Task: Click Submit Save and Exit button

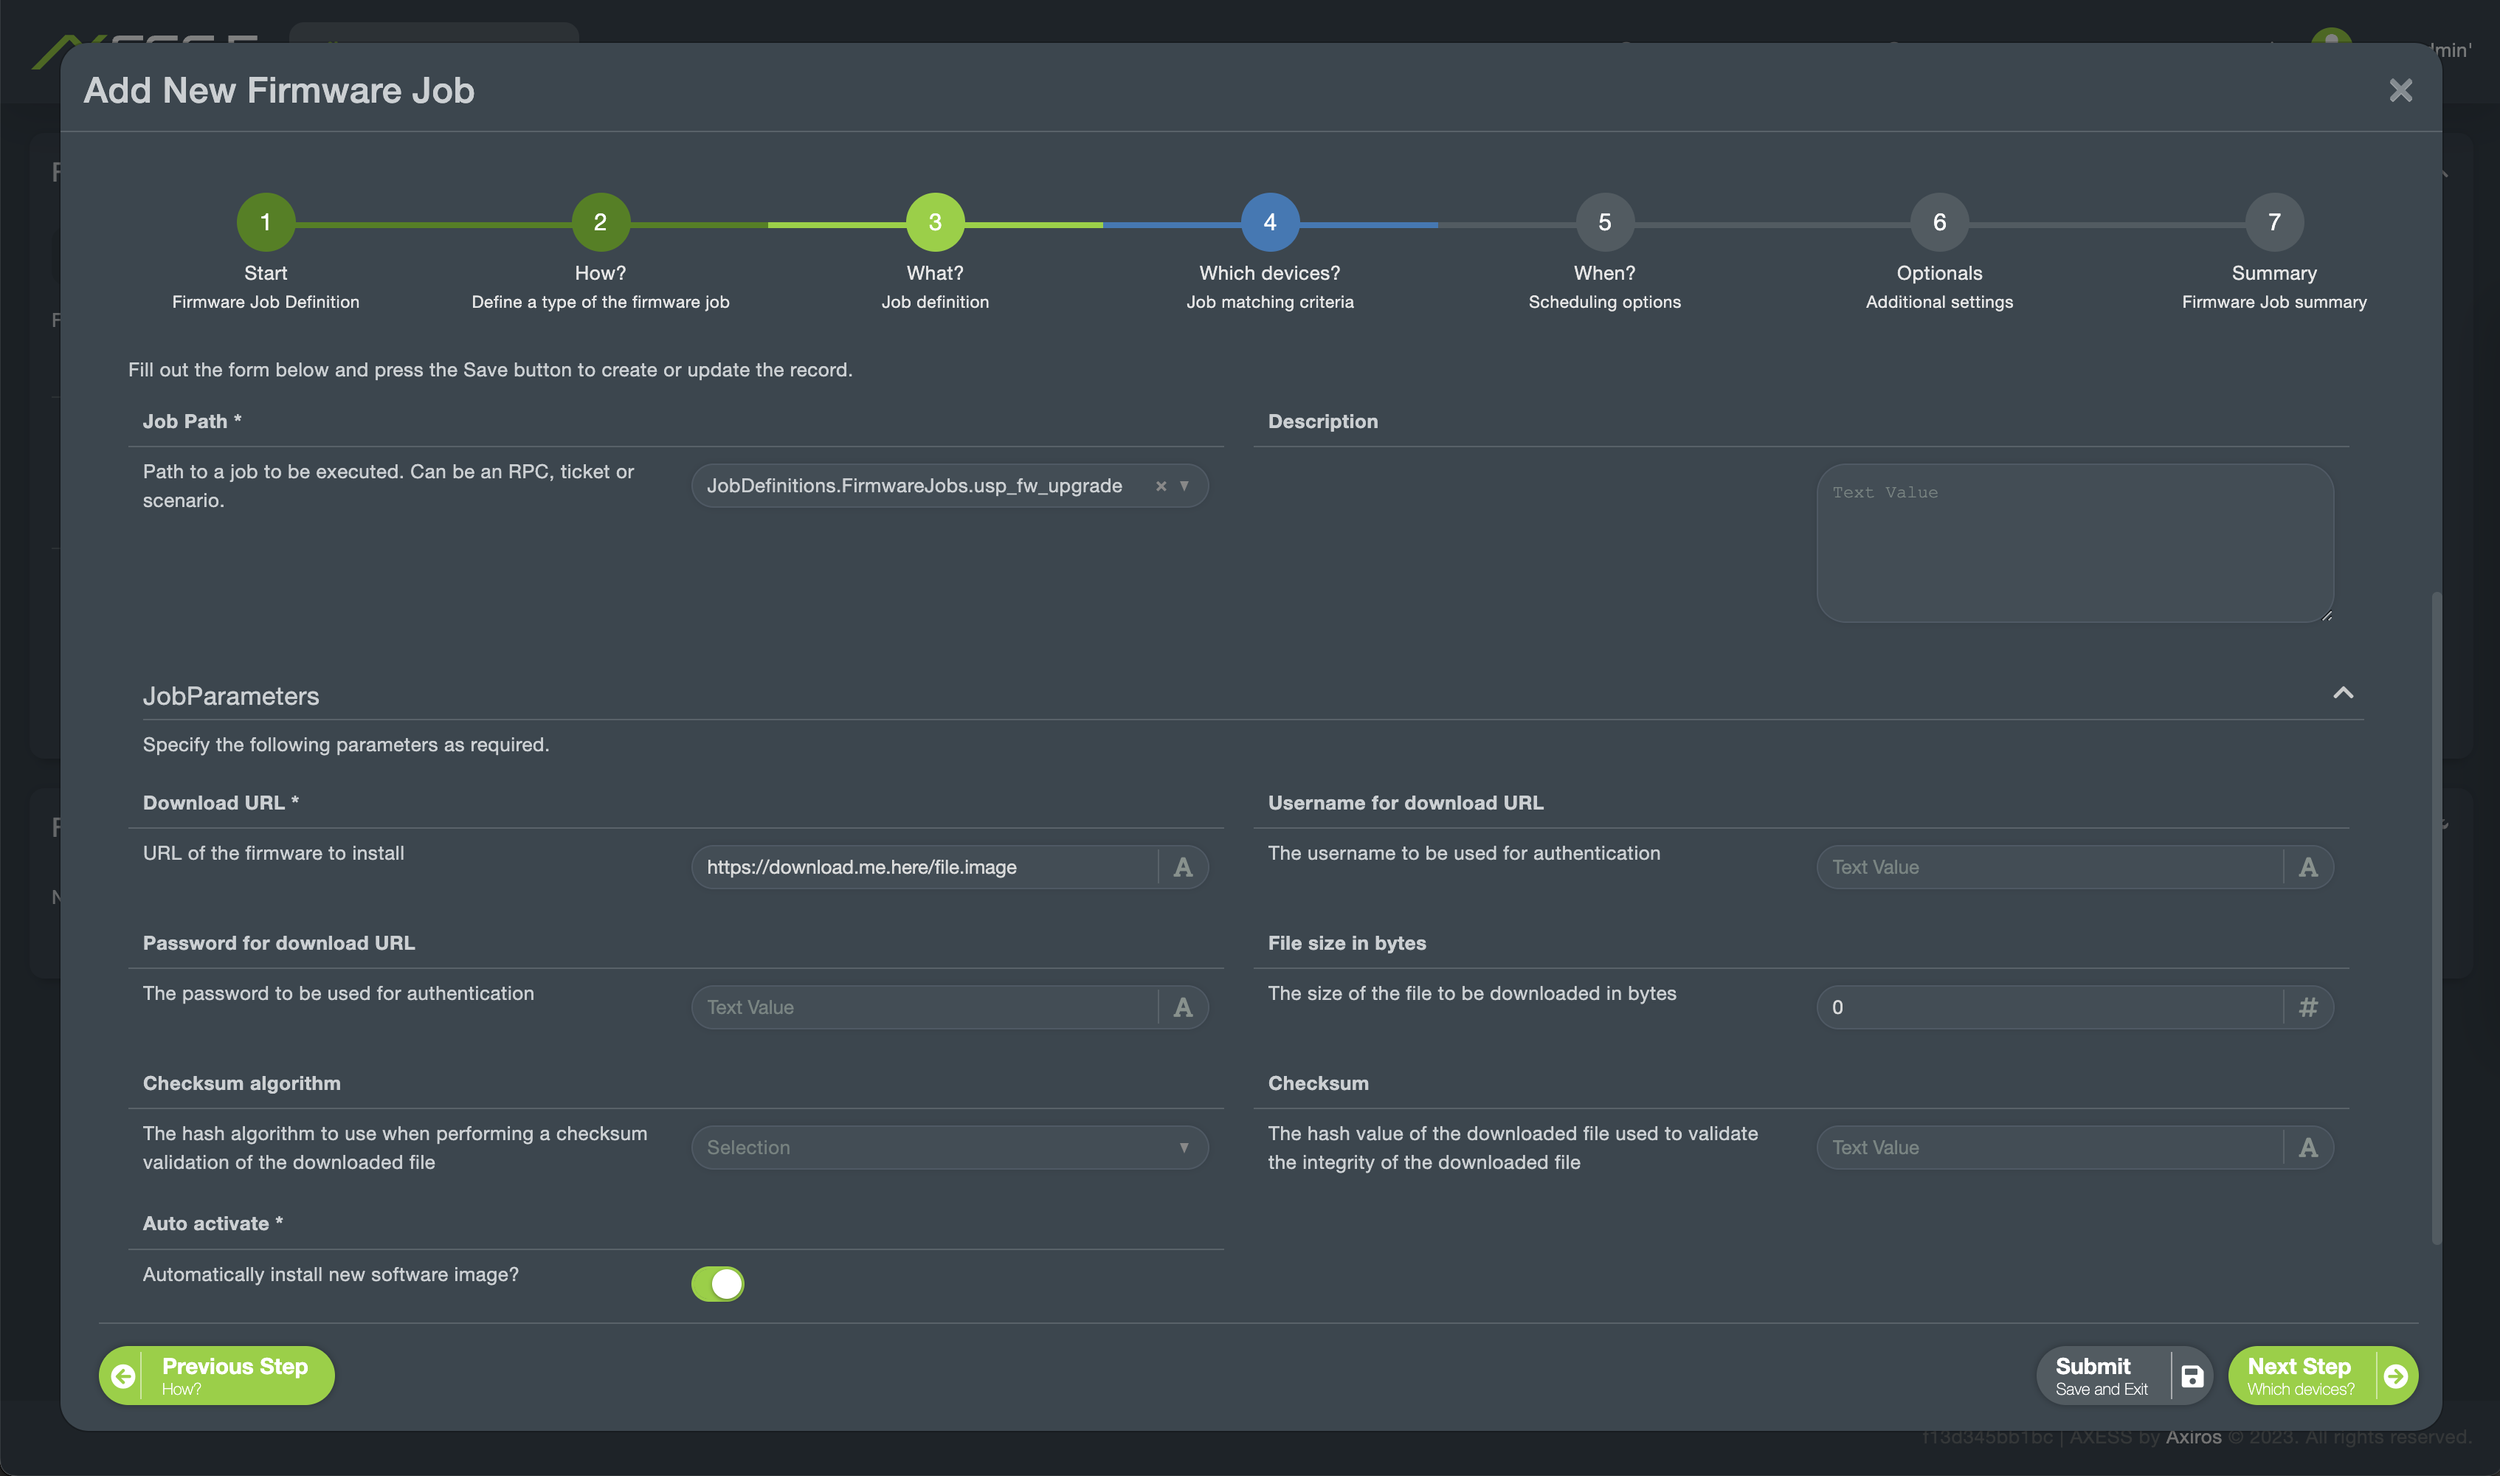Action: point(2101,1376)
